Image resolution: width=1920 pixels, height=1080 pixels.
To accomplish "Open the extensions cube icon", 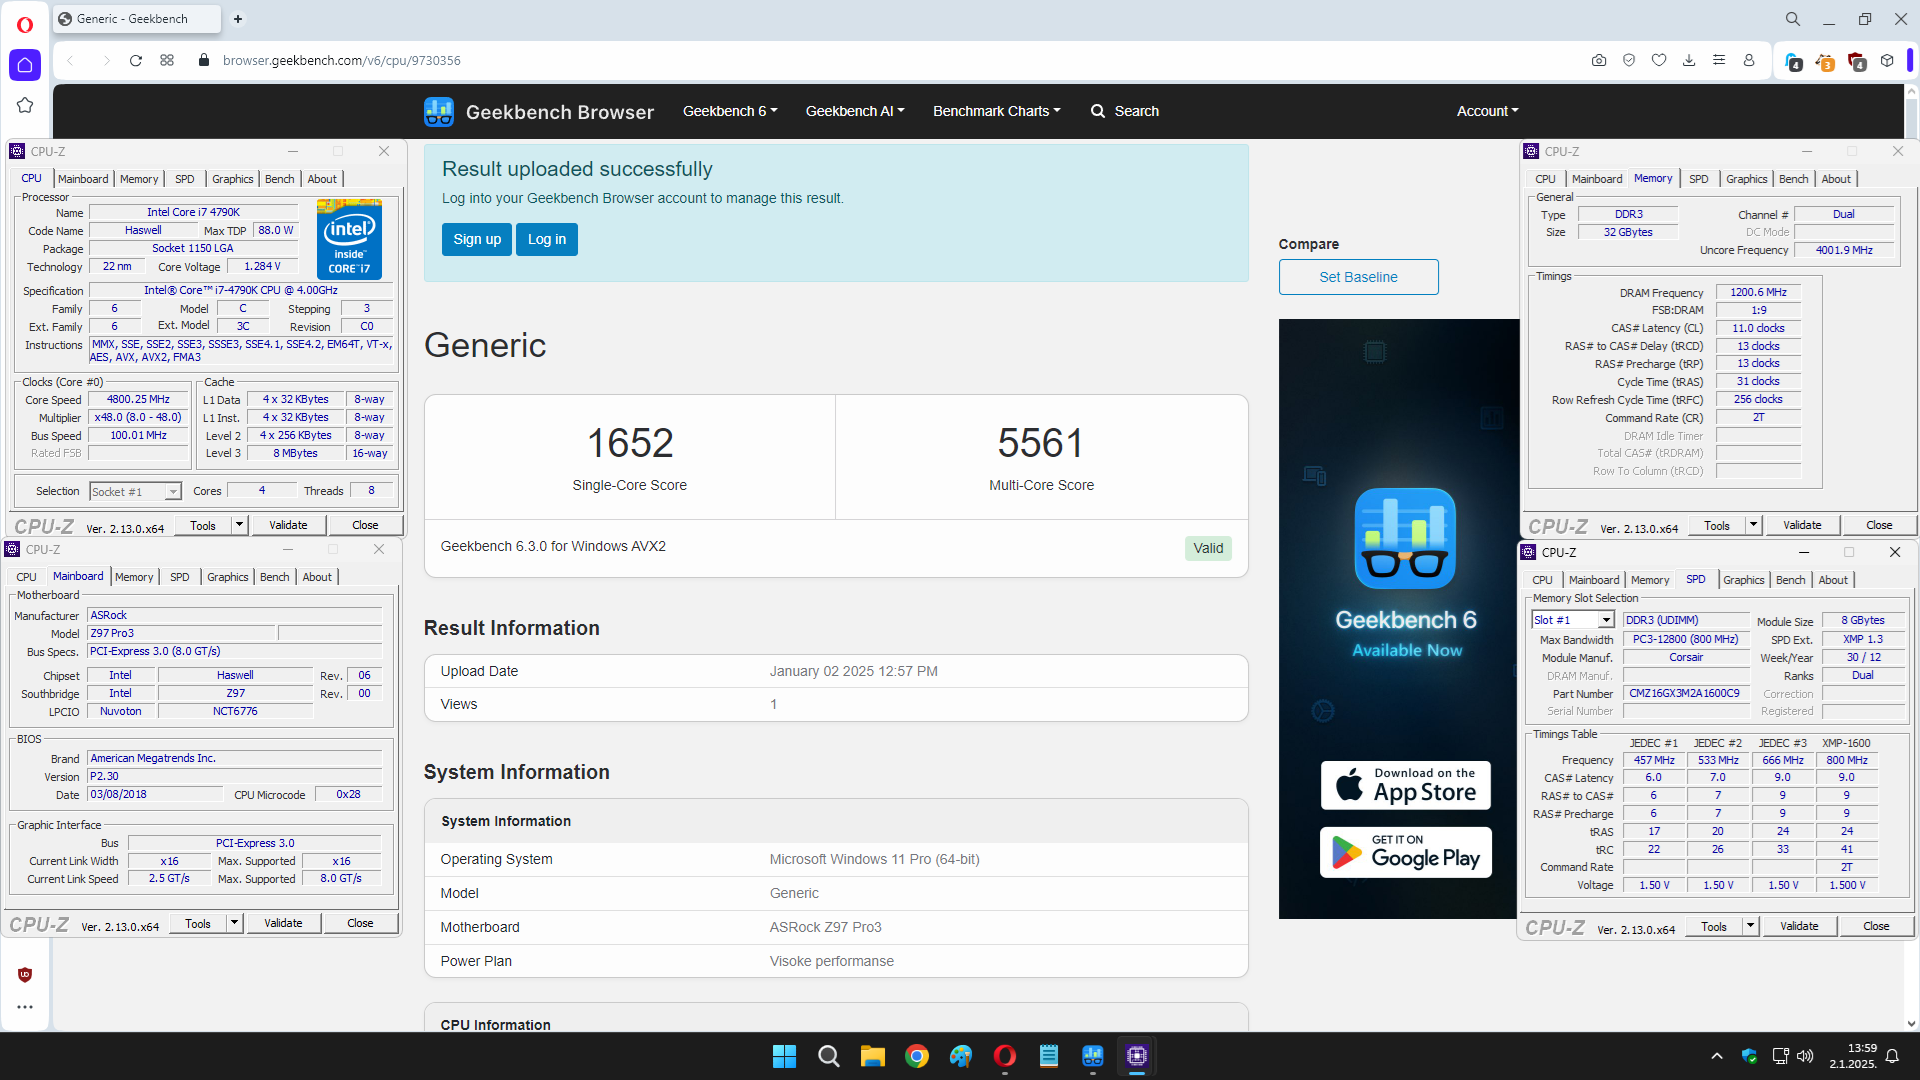I will click(x=1887, y=60).
